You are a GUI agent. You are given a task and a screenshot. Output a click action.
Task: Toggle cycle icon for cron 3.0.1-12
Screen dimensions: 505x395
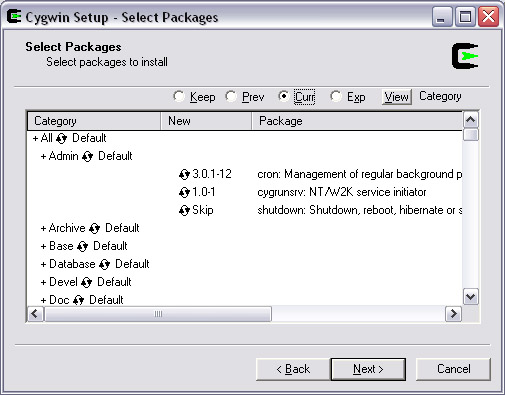pyautogui.click(x=184, y=174)
